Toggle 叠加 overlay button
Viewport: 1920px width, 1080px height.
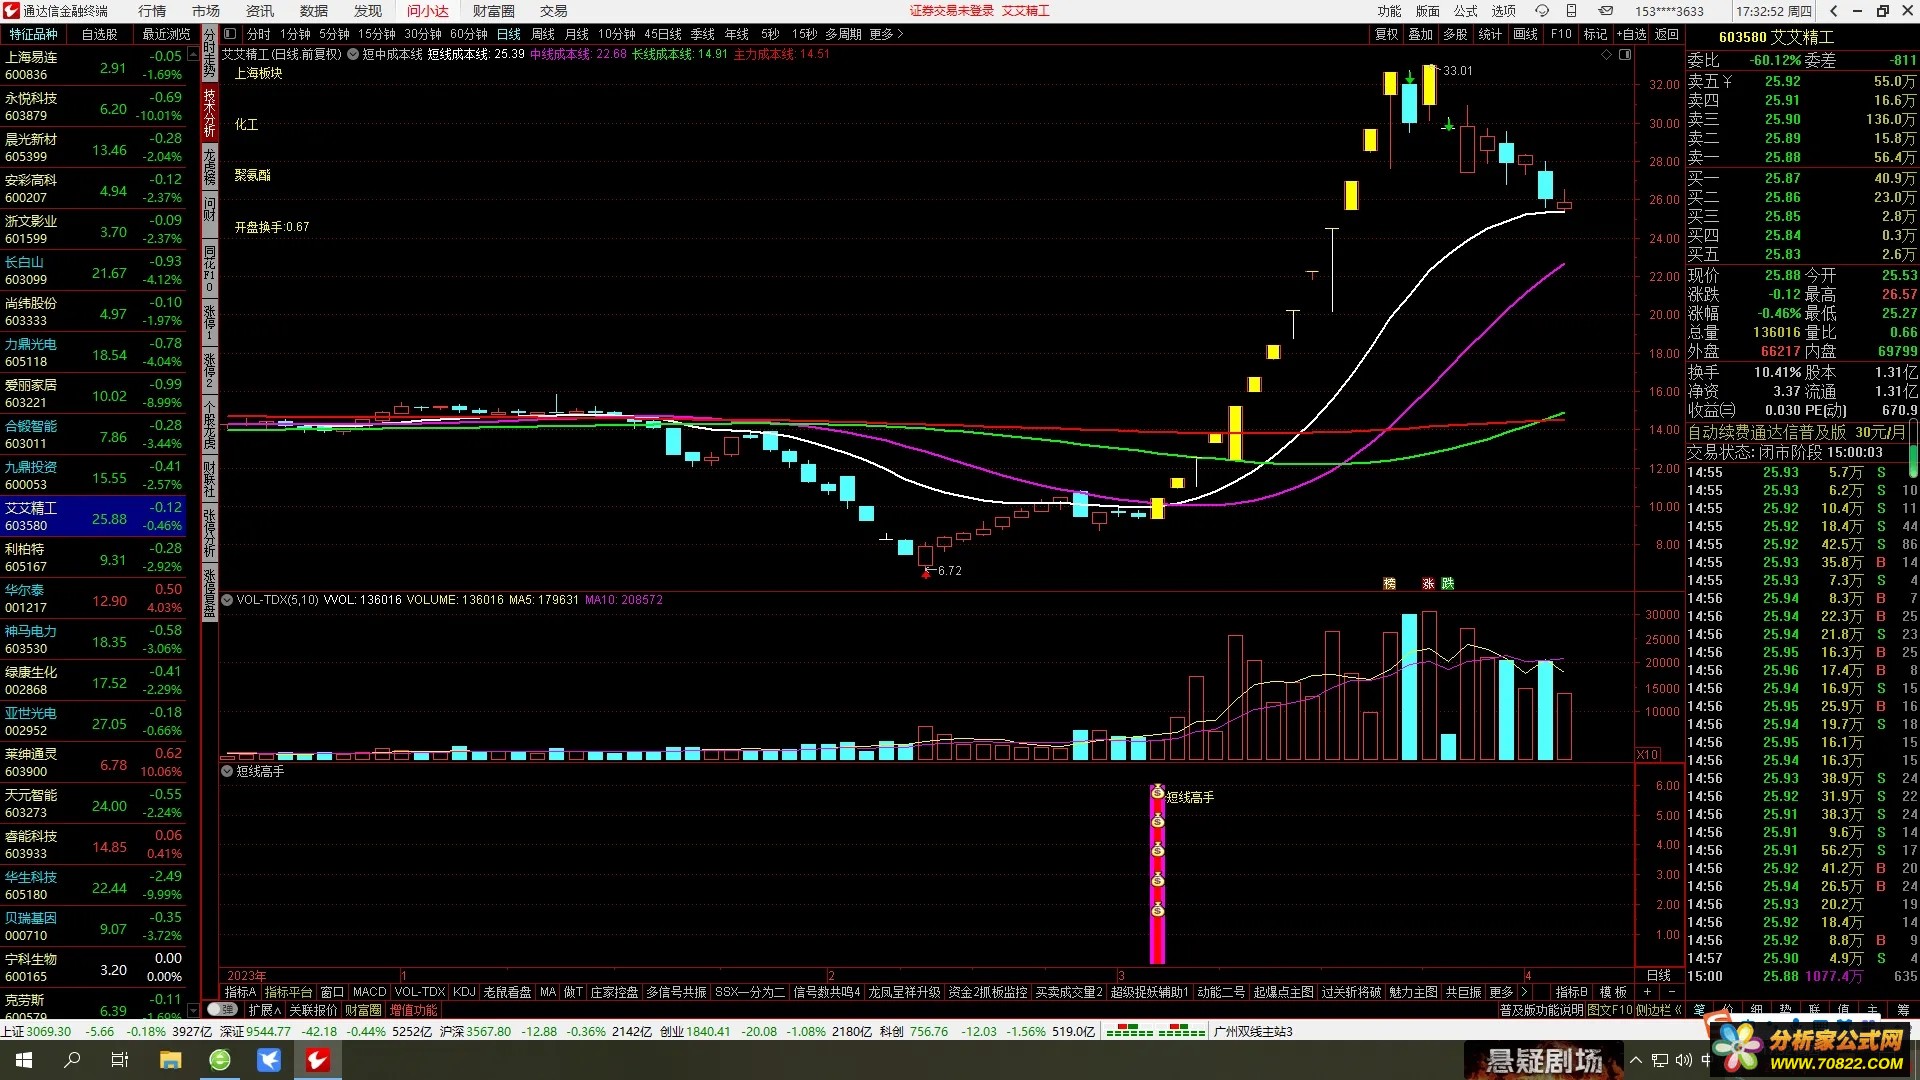click(1420, 34)
